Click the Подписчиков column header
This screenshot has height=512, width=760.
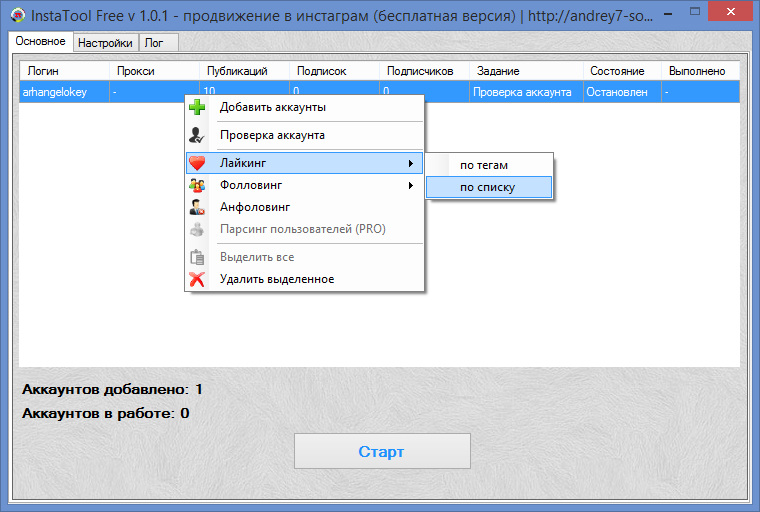(424, 71)
